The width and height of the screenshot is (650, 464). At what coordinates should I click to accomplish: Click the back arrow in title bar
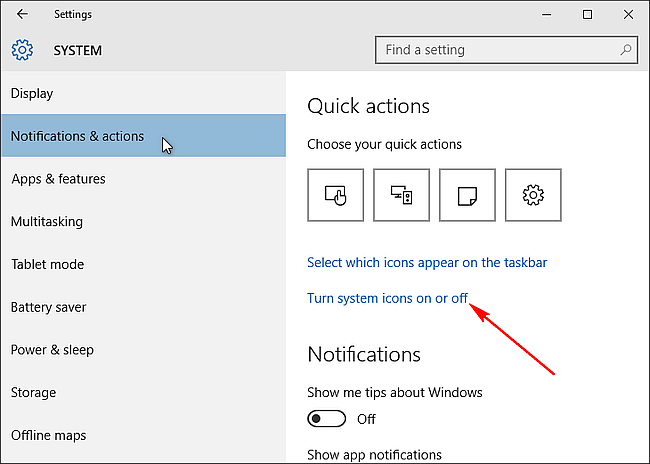pyautogui.click(x=22, y=14)
